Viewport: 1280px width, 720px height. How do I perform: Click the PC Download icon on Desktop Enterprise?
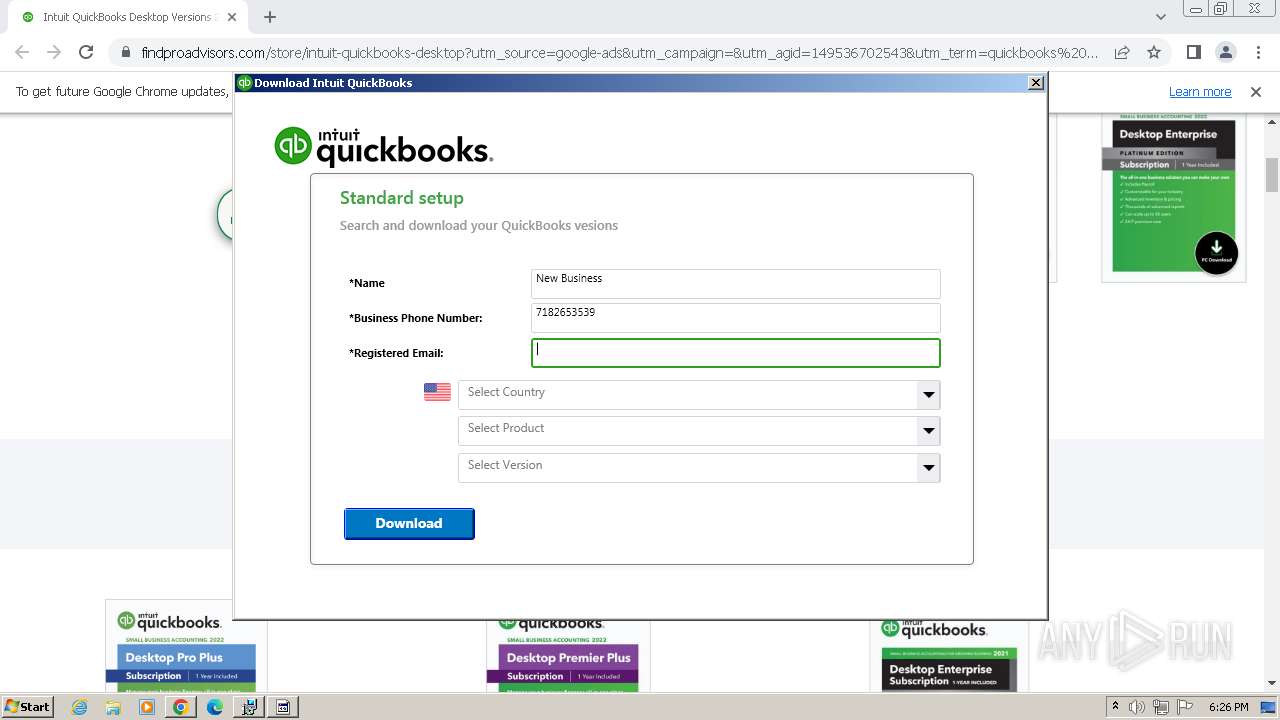[x=1216, y=251]
